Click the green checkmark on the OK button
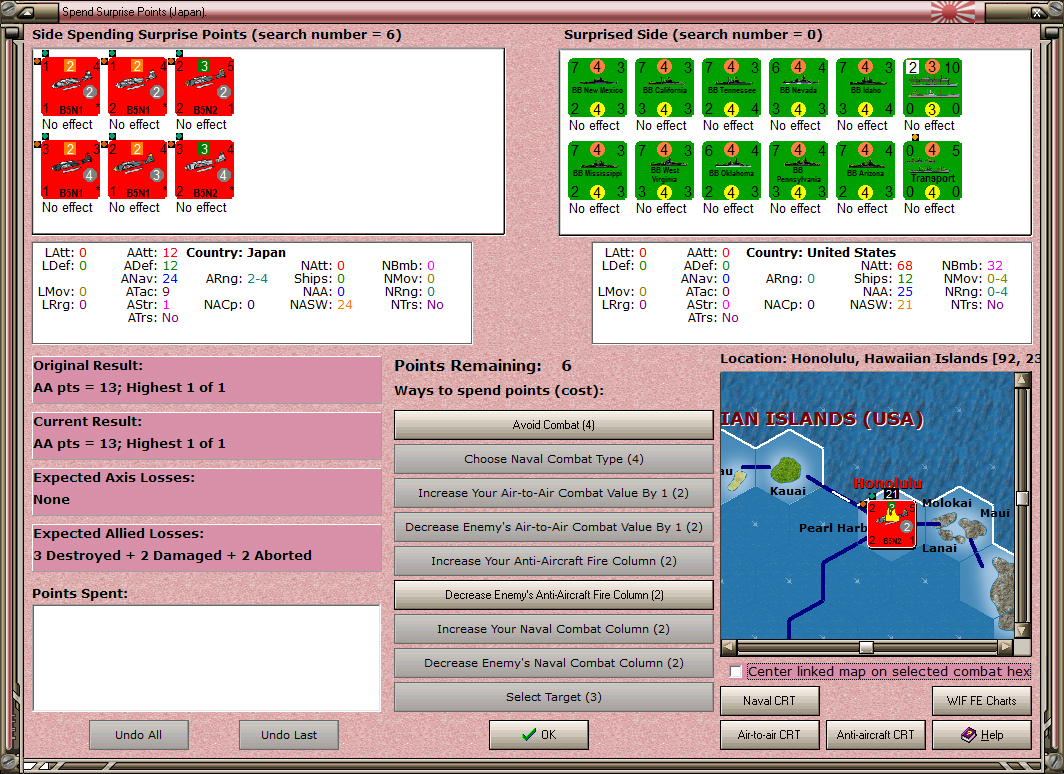1064x774 pixels. coord(529,735)
